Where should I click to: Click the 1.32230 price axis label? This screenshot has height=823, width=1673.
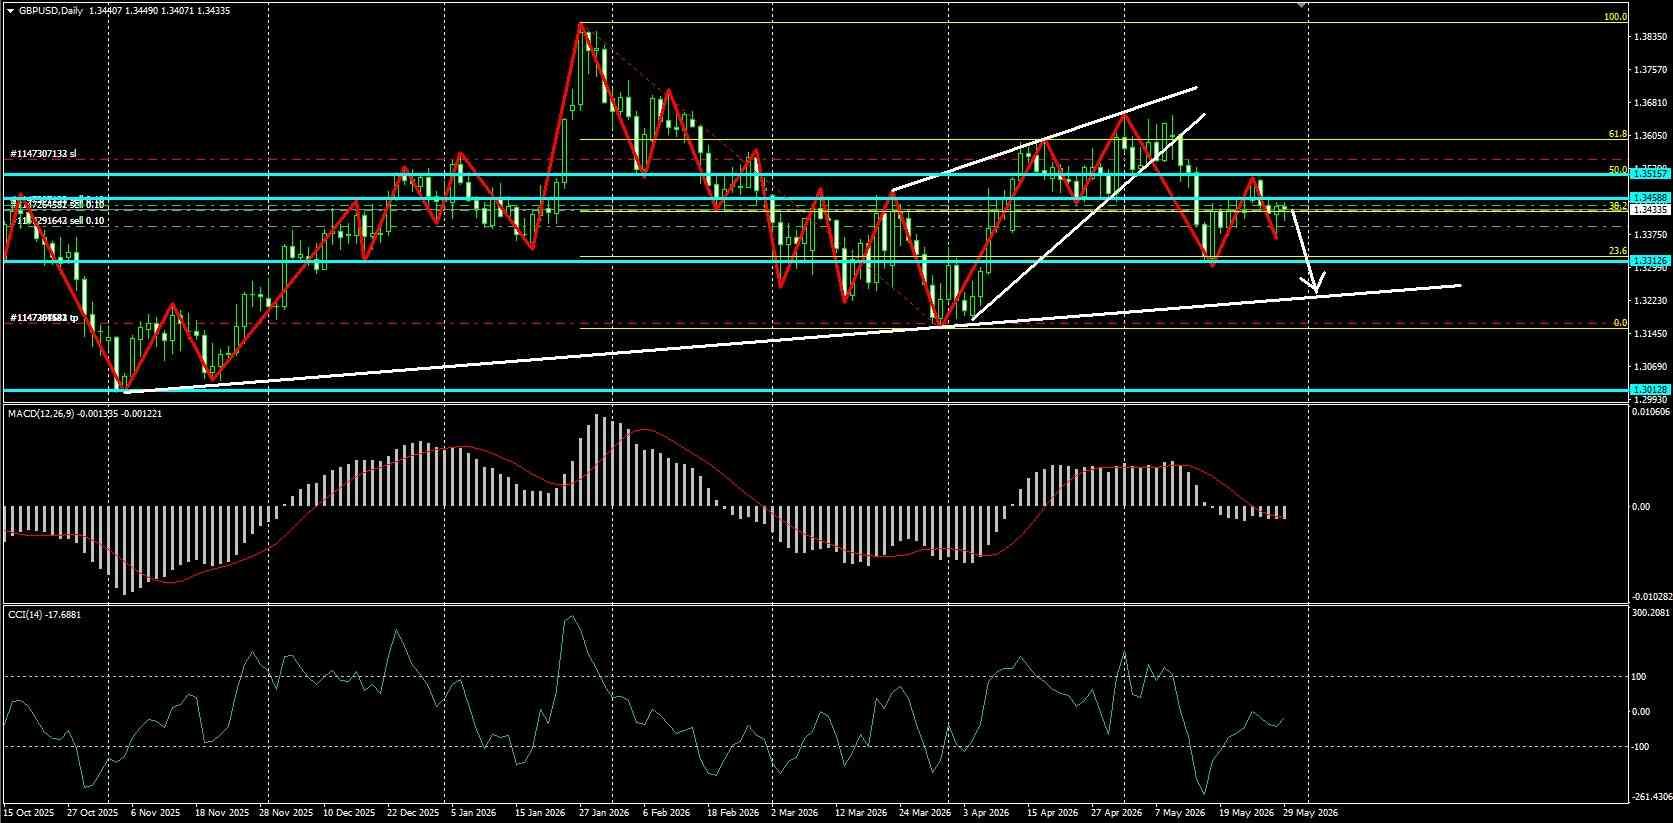click(x=1650, y=300)
